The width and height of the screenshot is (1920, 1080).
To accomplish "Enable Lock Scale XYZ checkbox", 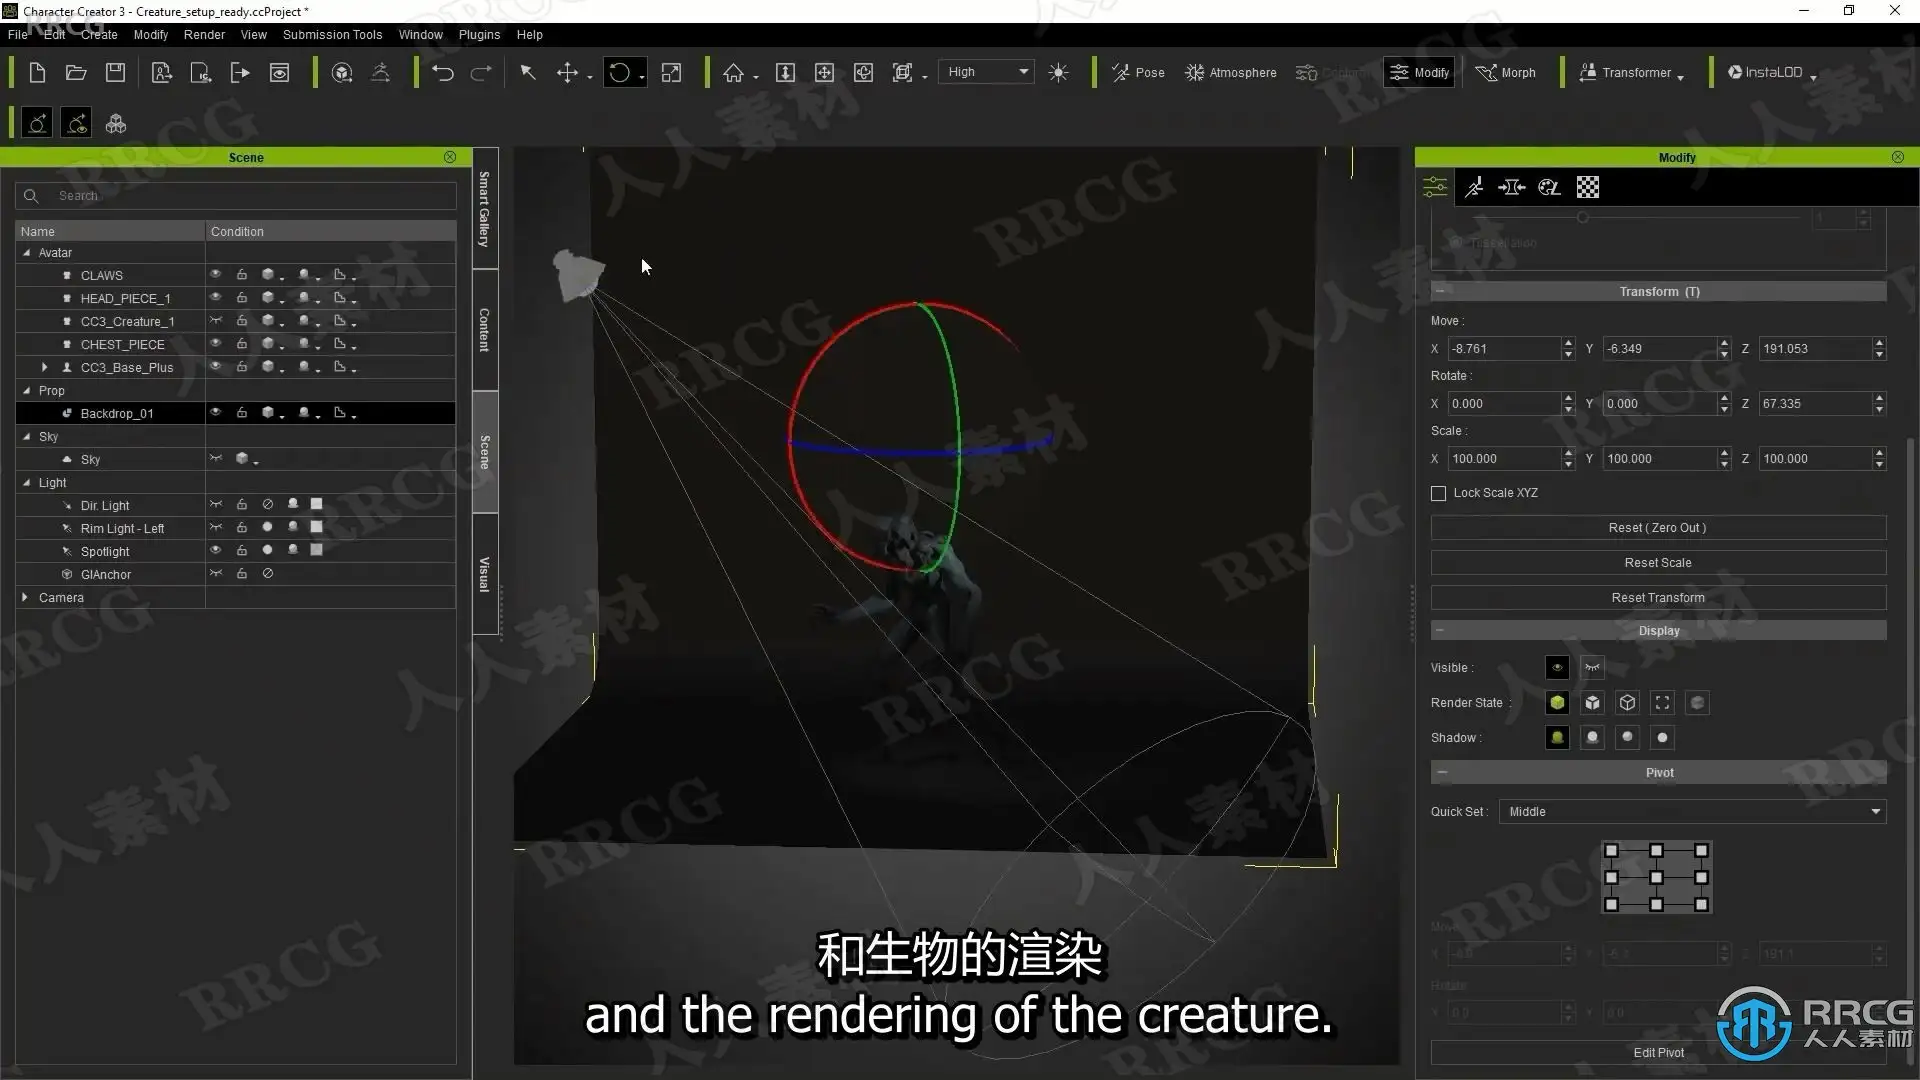I will click(1438, 493).
